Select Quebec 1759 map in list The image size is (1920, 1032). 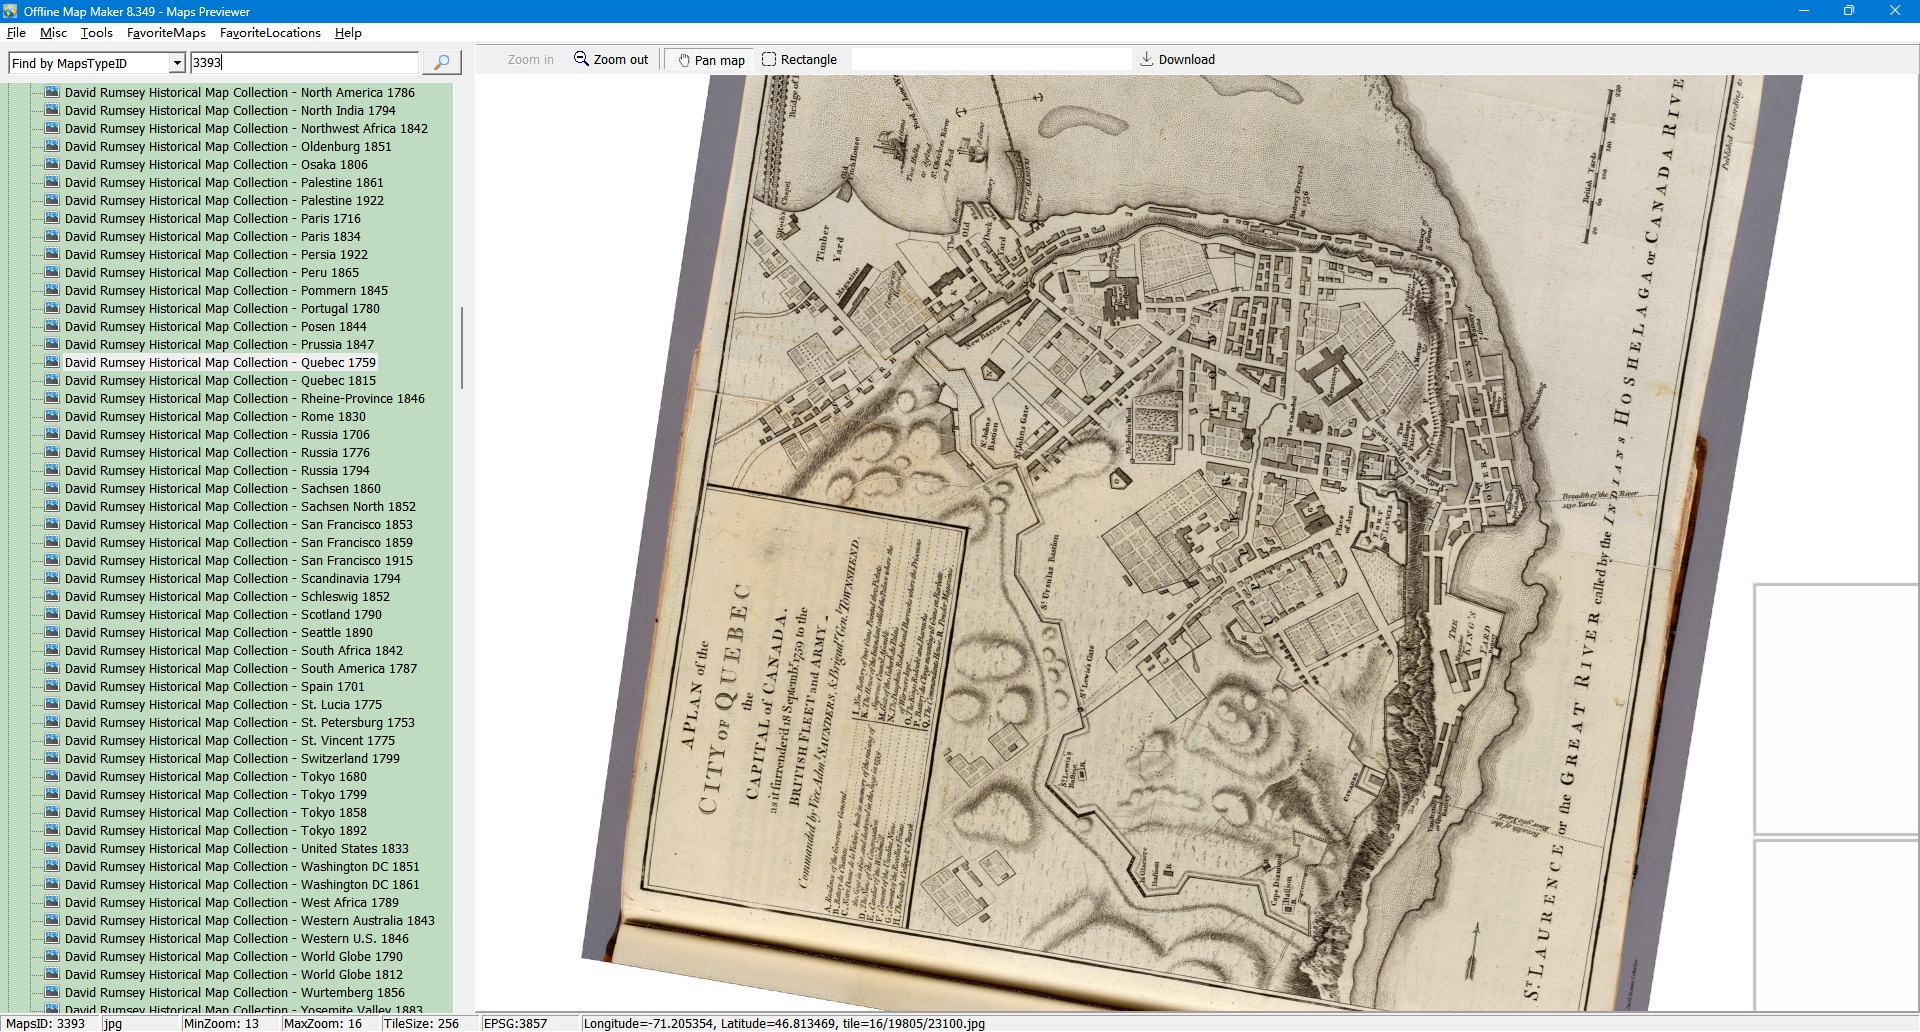click(x=220, y=363)
